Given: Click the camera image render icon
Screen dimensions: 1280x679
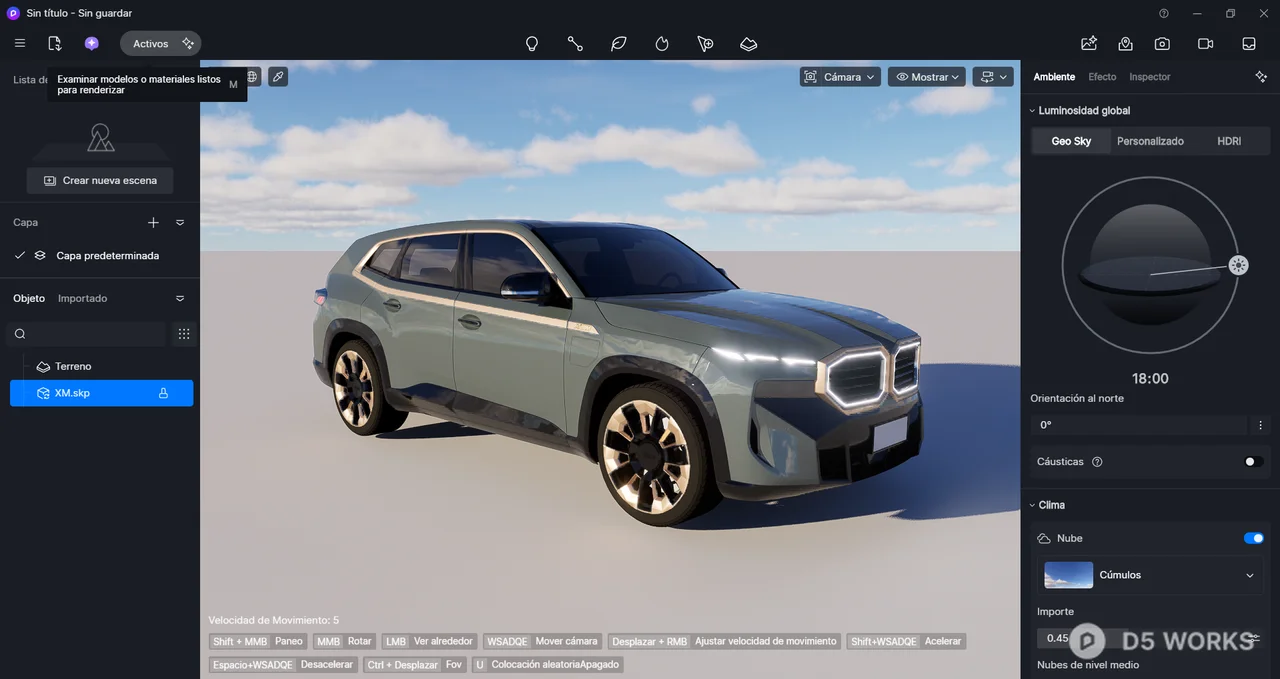Looking at the screenshot, I should pos(1162,44).
